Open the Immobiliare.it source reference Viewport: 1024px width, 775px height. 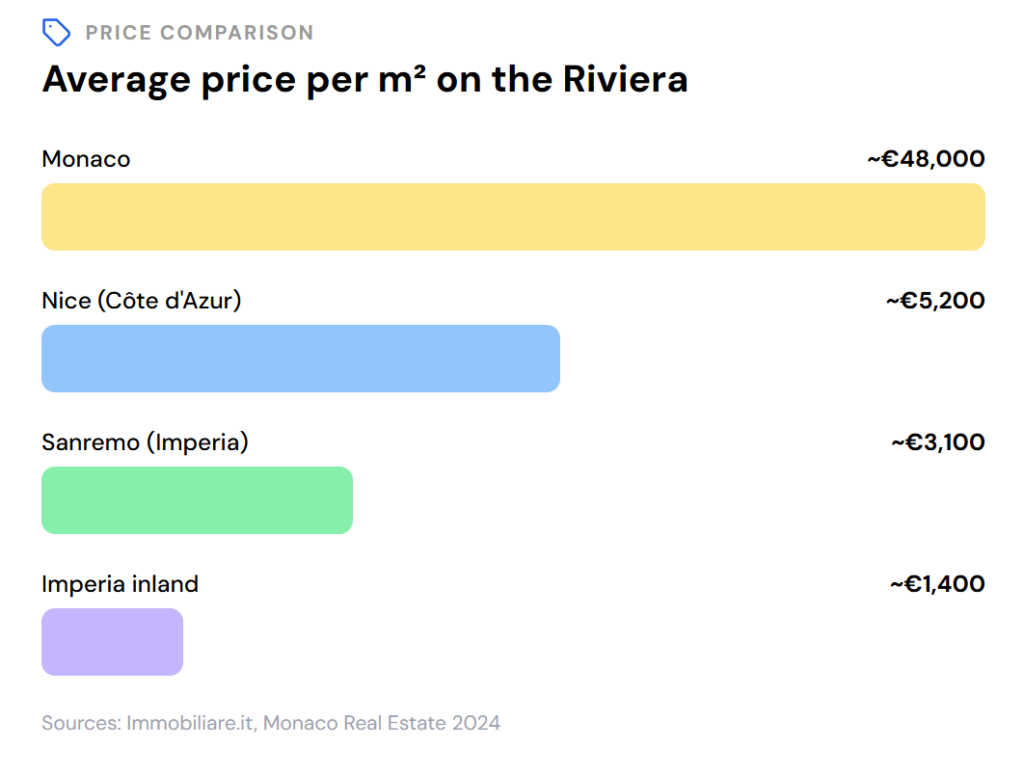[x=192, y=722]
